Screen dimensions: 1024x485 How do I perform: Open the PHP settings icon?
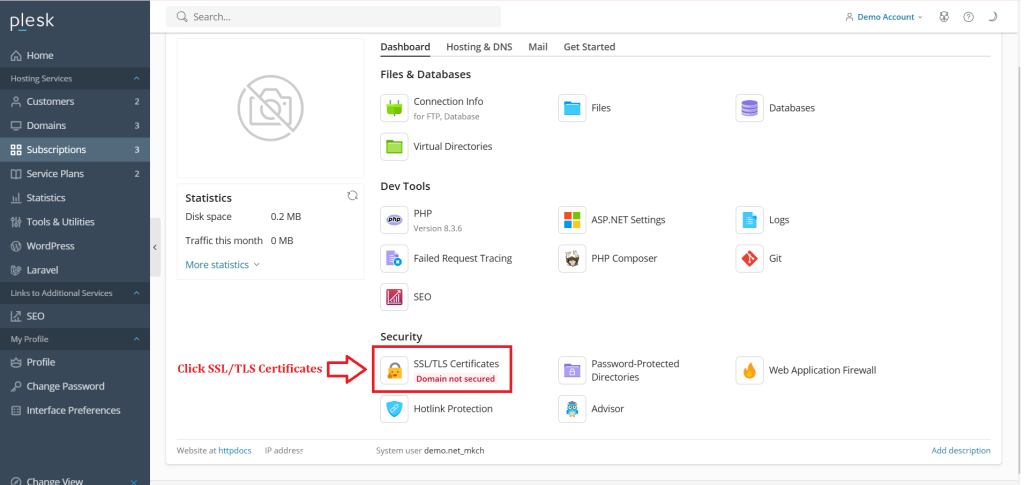(x=394, y=220)
